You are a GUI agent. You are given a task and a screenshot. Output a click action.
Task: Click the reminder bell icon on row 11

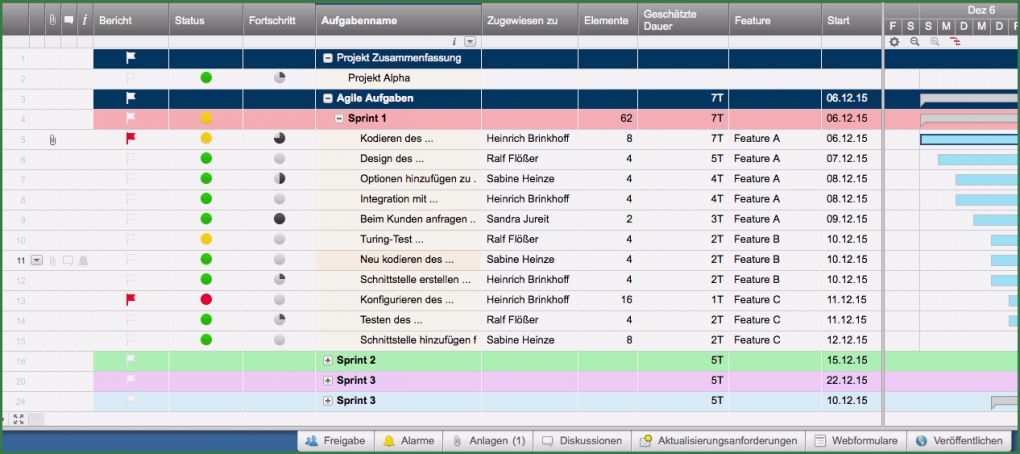[83, 260]
